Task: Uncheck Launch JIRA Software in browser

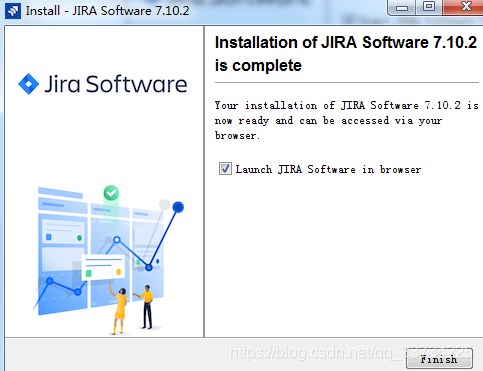Action: tap(225, 169)
